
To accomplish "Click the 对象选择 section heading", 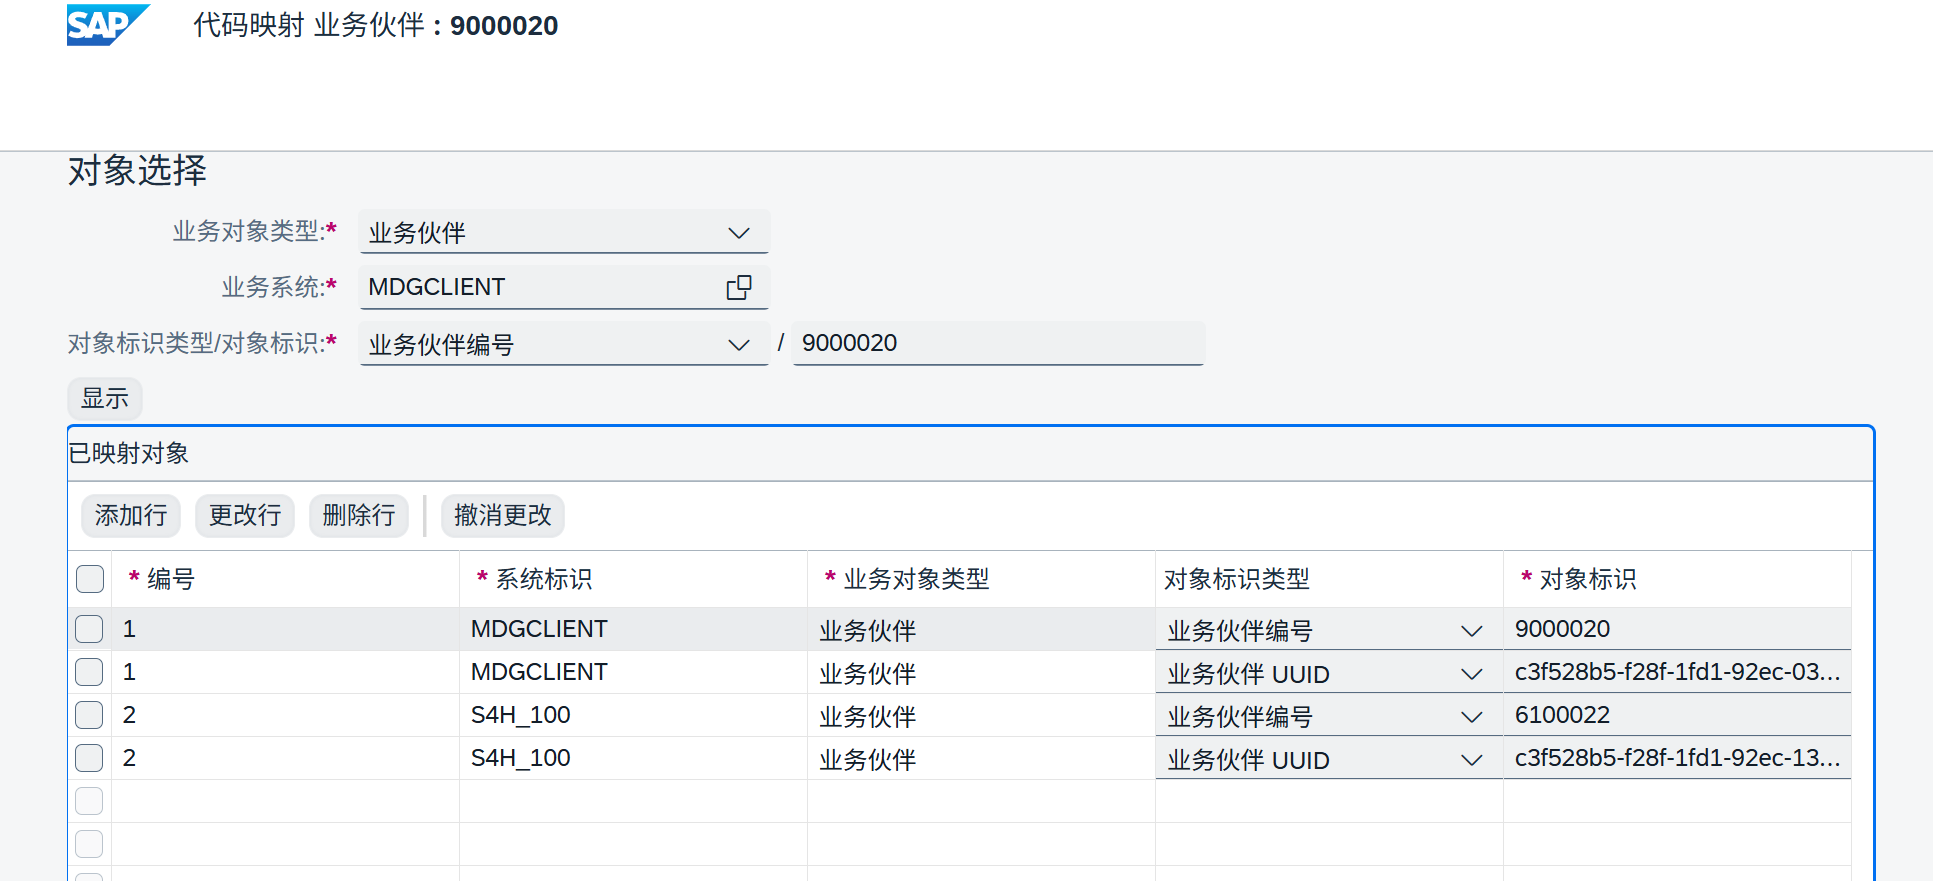I will 137,170.
